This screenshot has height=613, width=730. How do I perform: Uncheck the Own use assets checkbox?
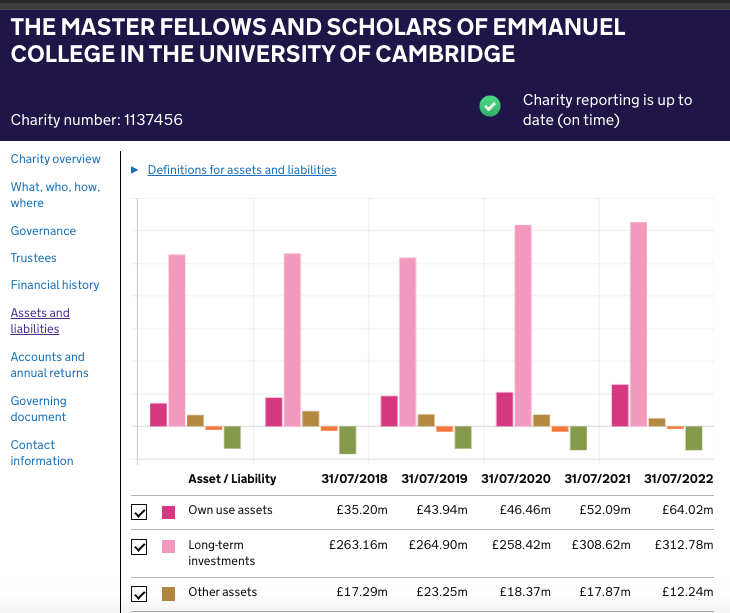click(140, 512)
